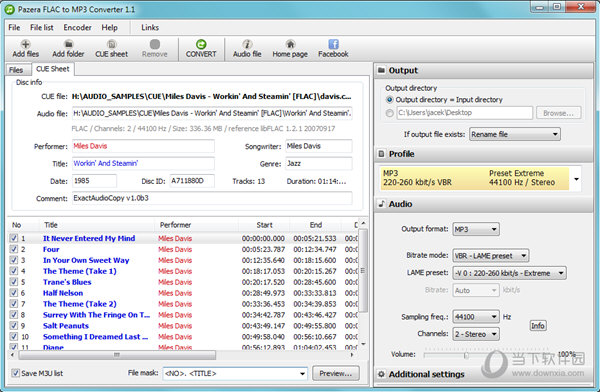This screenshot has height=392, width=600.
Task: Sort tracks by the Performer column header
Action: pos(197,225)
